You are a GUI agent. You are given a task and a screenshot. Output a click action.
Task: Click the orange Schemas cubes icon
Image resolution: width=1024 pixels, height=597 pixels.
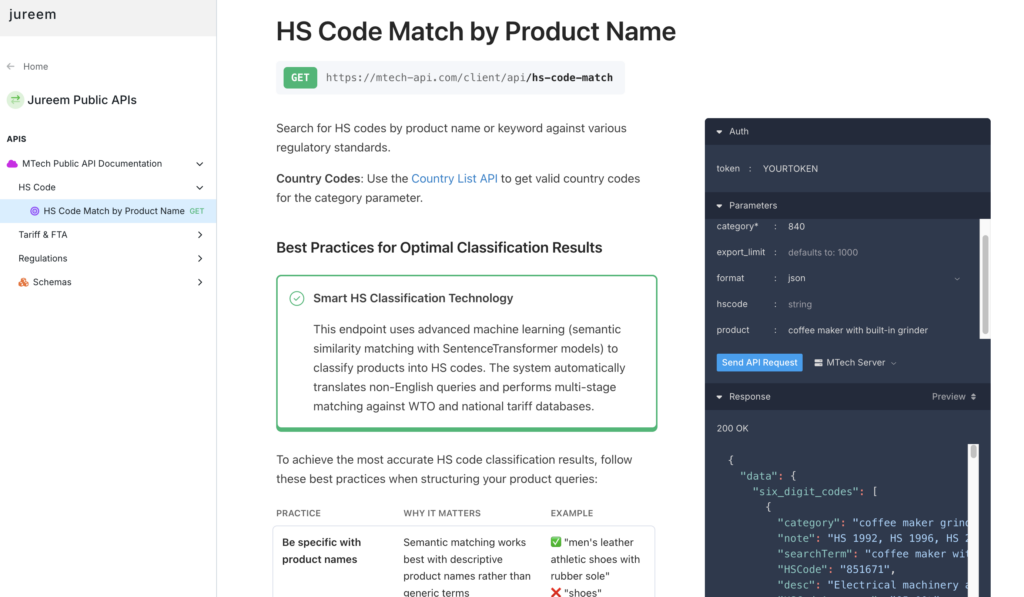(24, 282)
